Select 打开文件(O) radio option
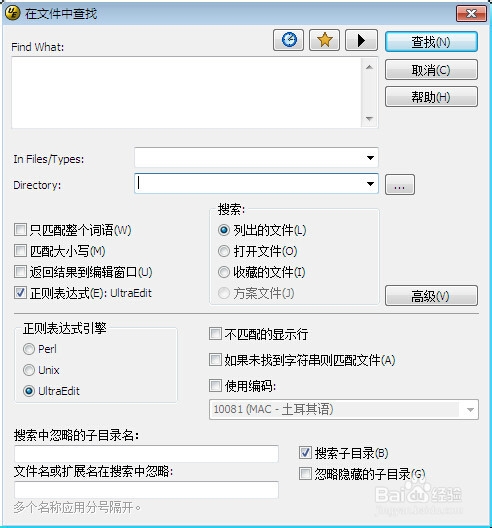 (x=224, y=251)
